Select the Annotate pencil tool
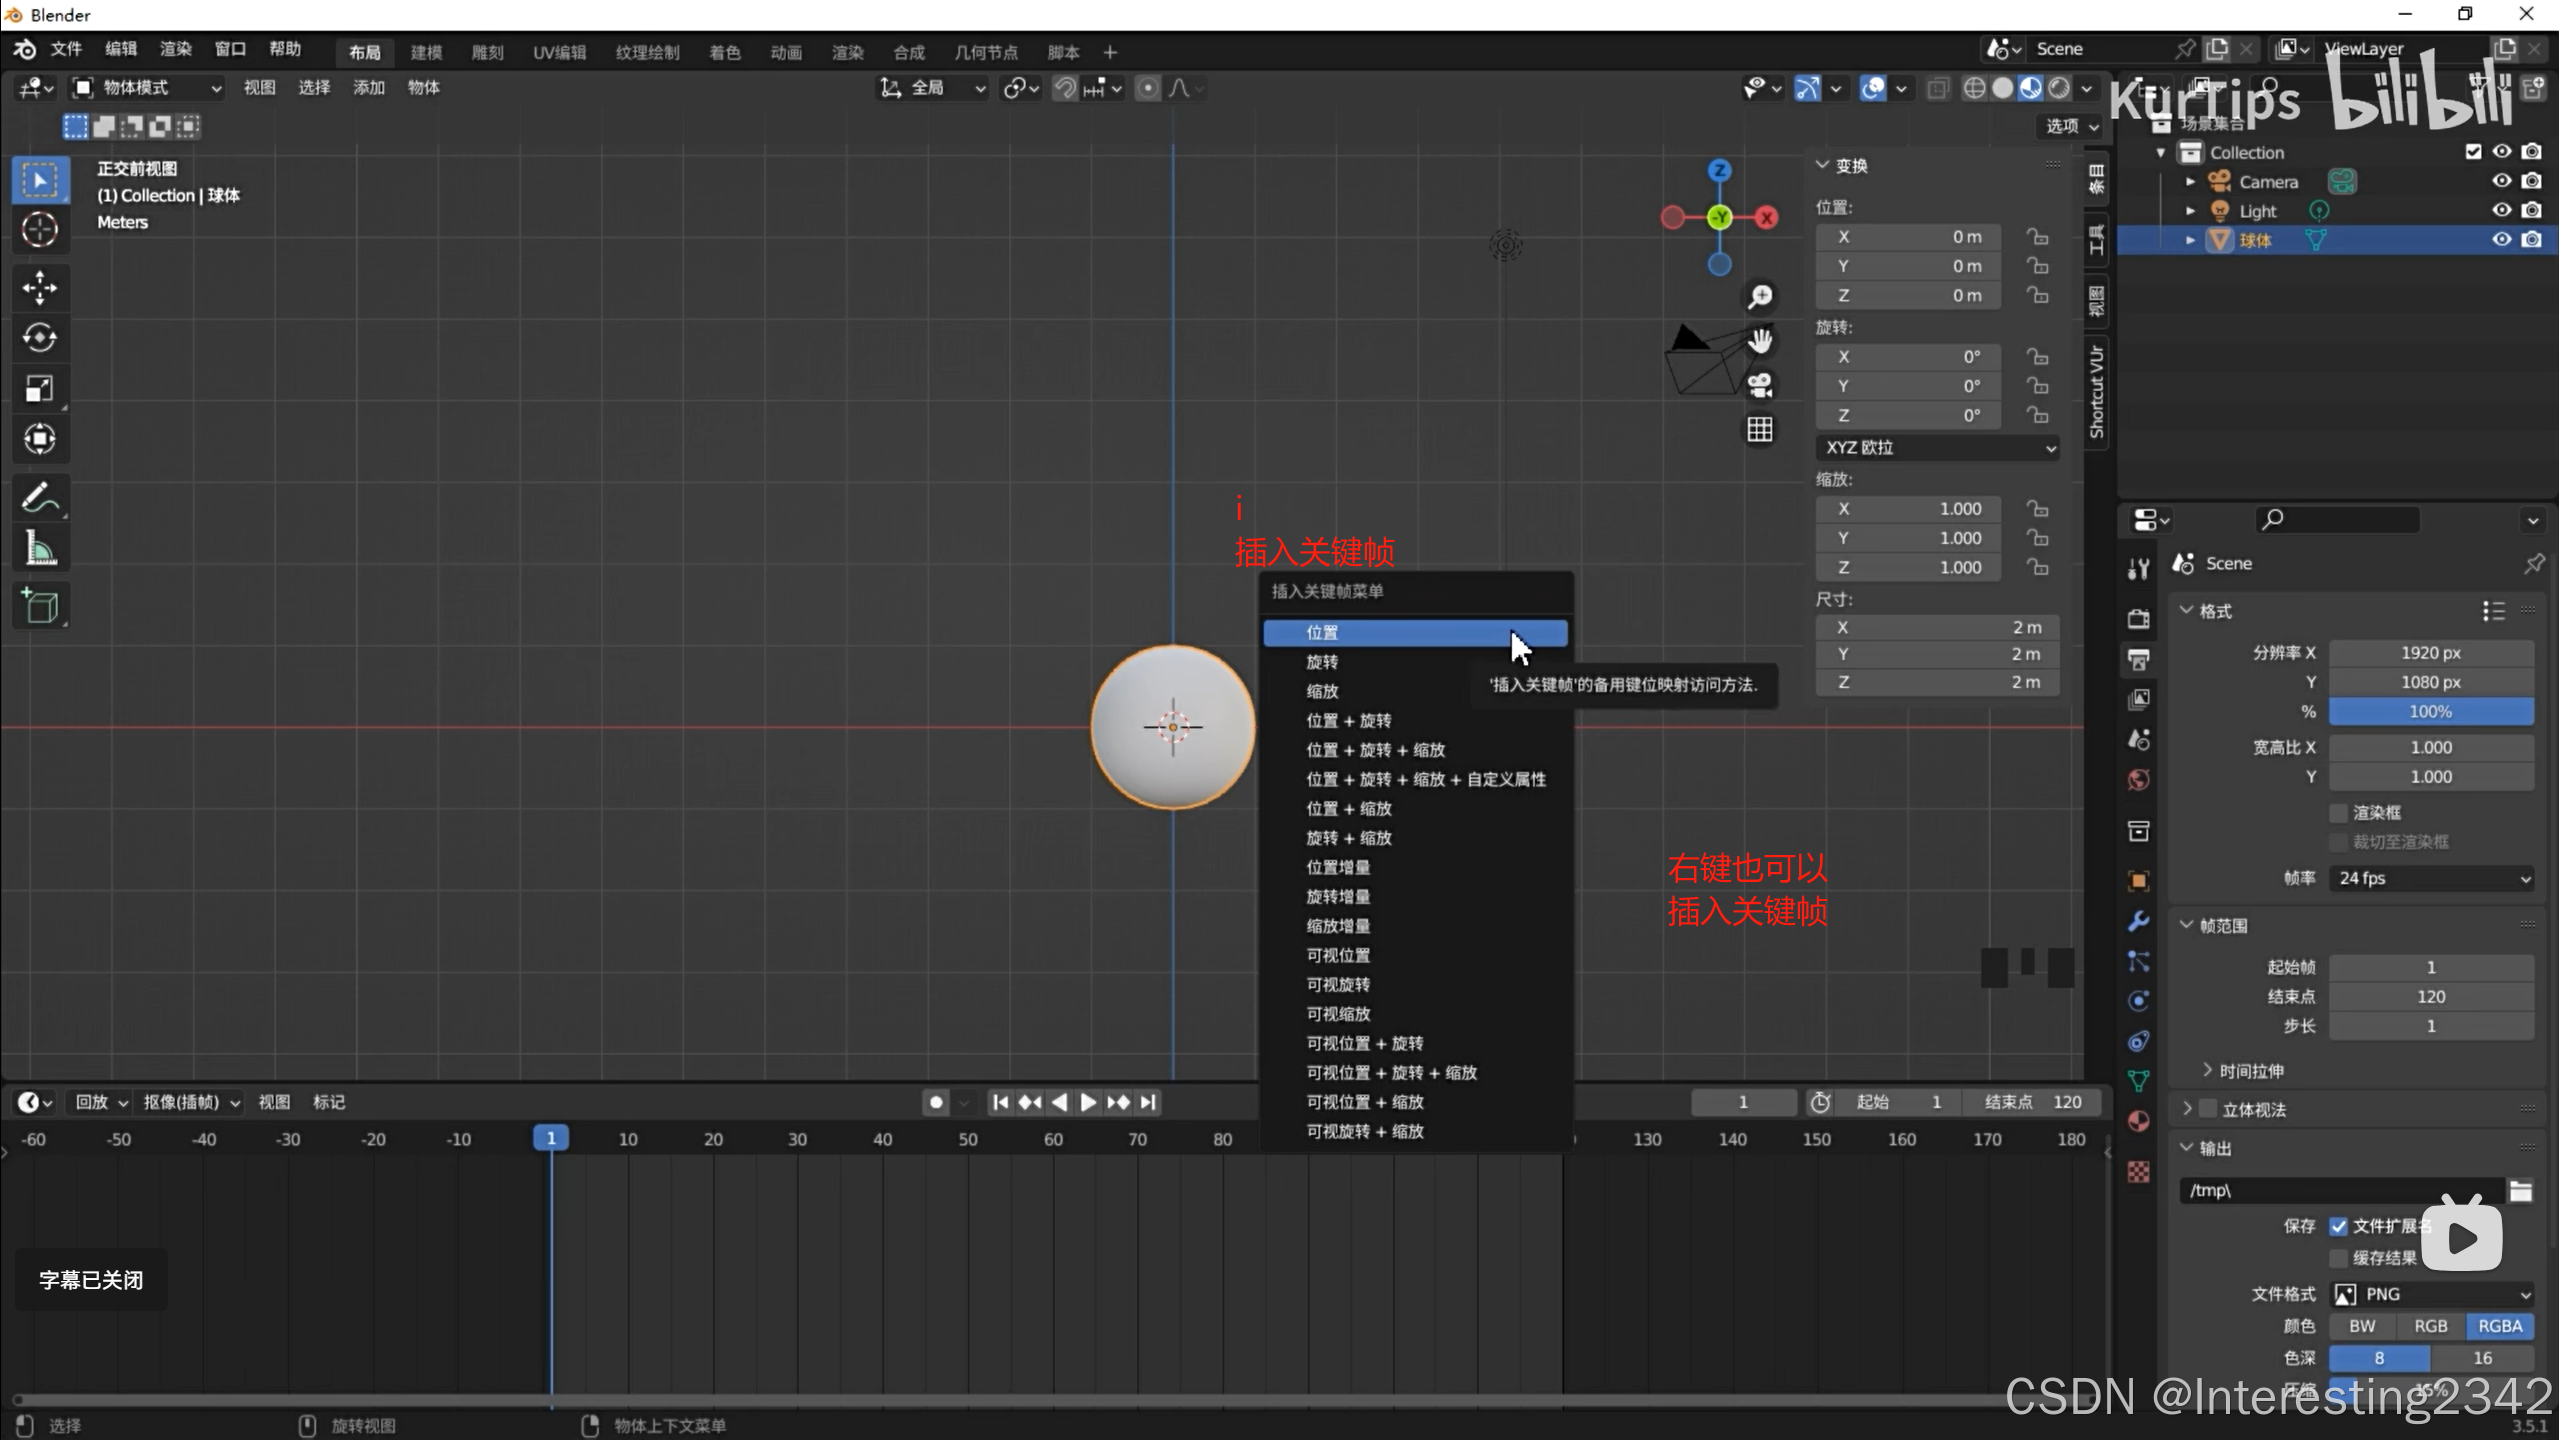 pyautogui.click(x=40, y=497)
